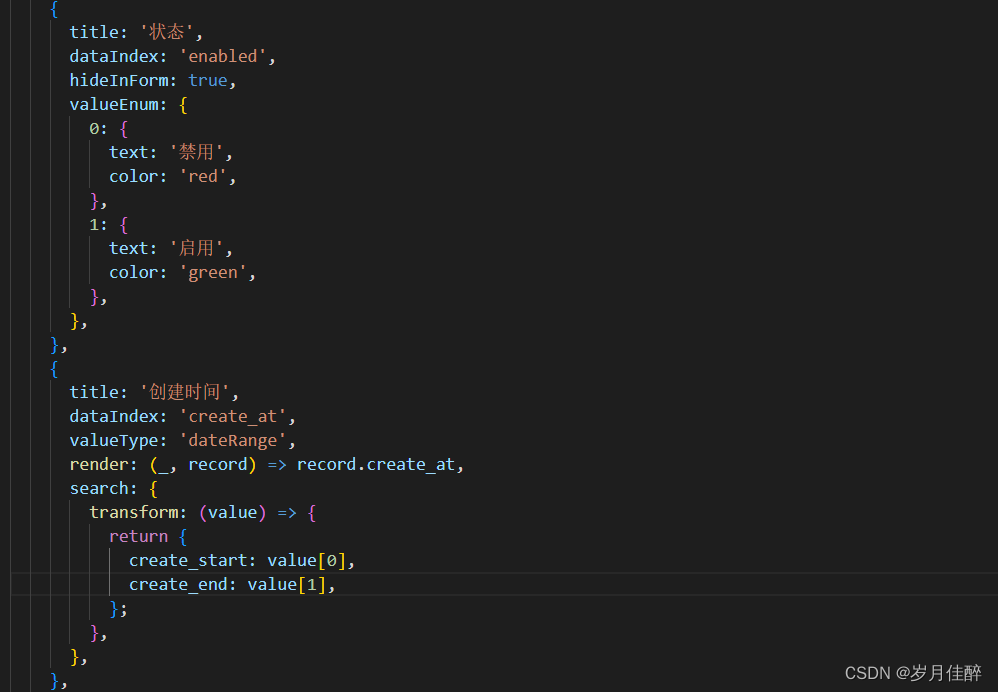This screenshot has height=692, width=998.
Task: Click the 'dateRange' string value
Action: pyautogui.click(x=232, y=441)
